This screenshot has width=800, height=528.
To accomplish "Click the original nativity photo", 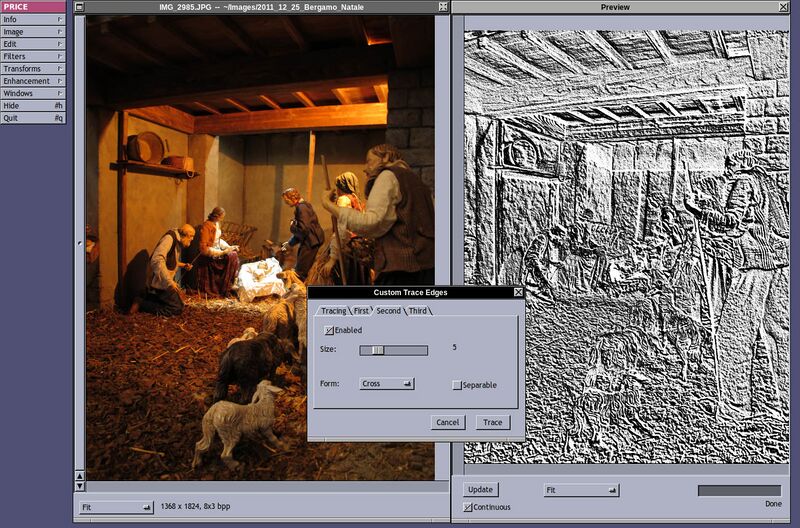I will pos(260,247).
